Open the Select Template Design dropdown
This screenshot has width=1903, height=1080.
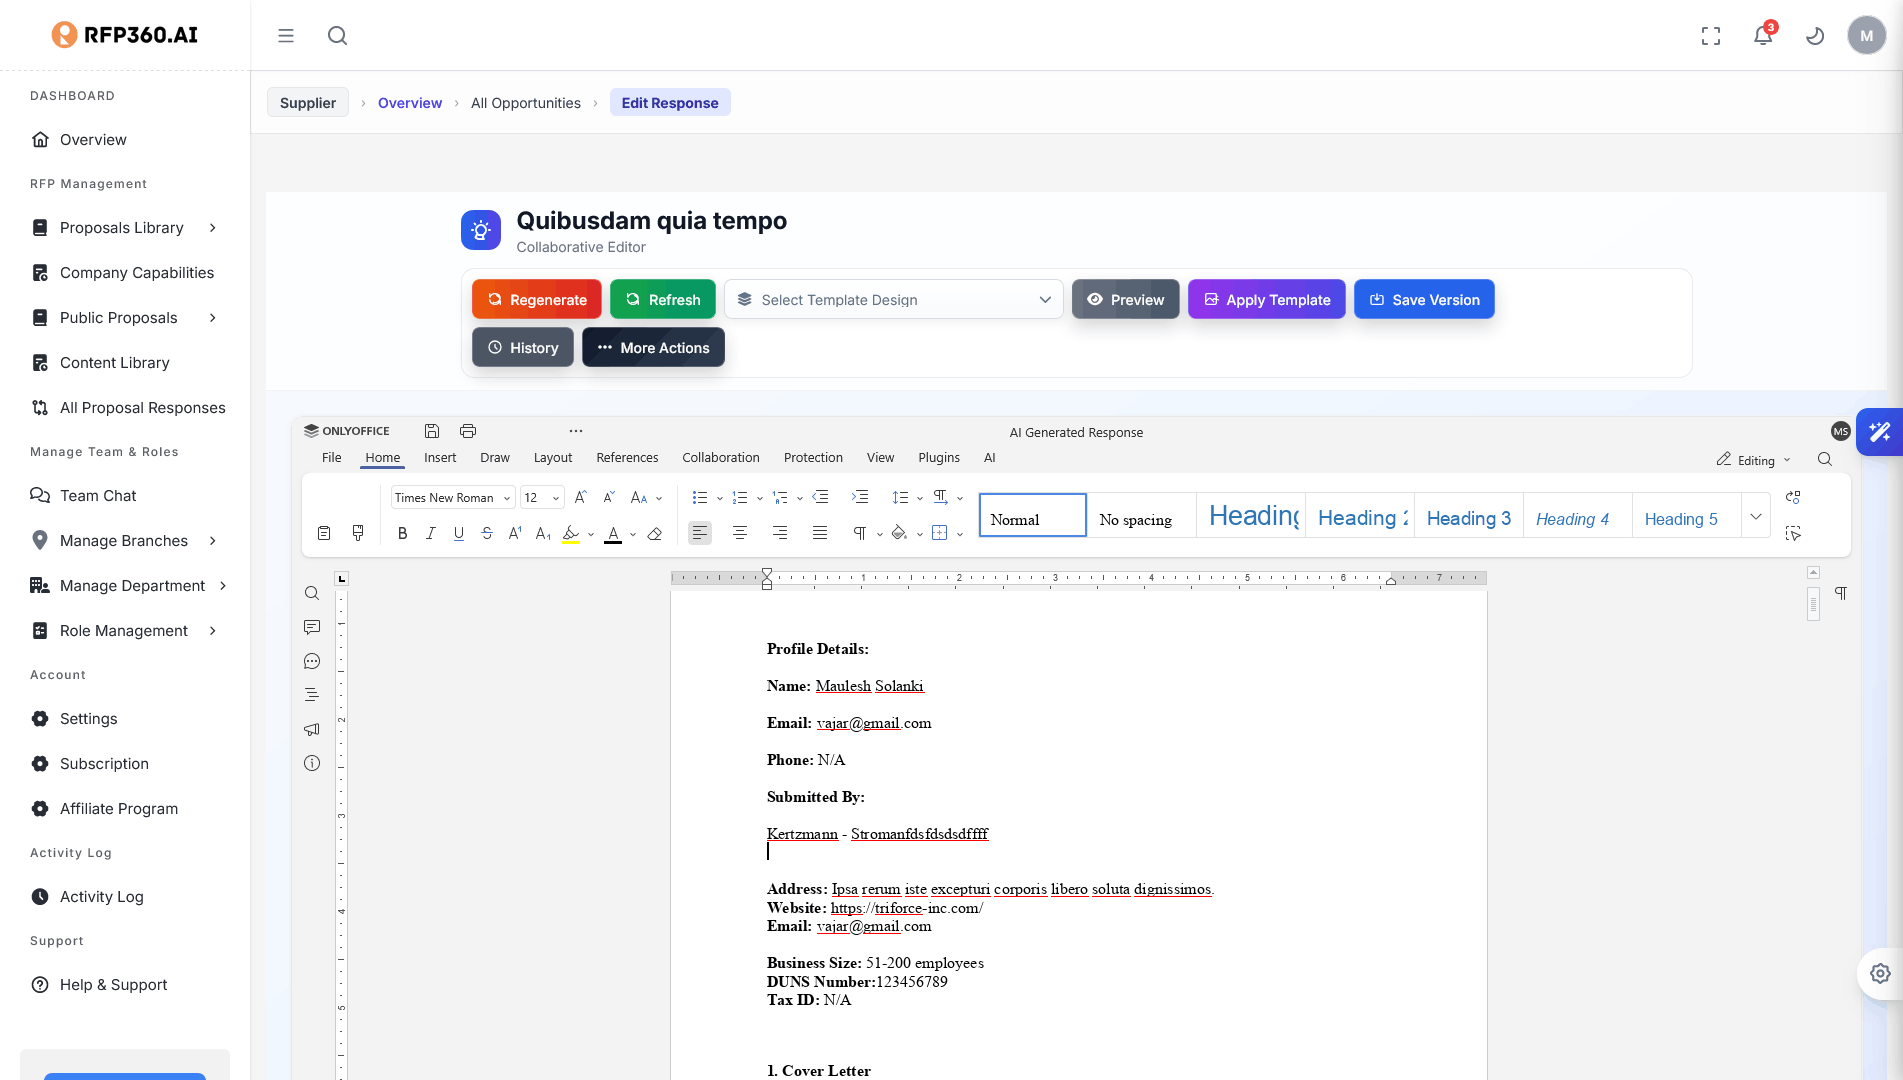click(x=893, y=299)
